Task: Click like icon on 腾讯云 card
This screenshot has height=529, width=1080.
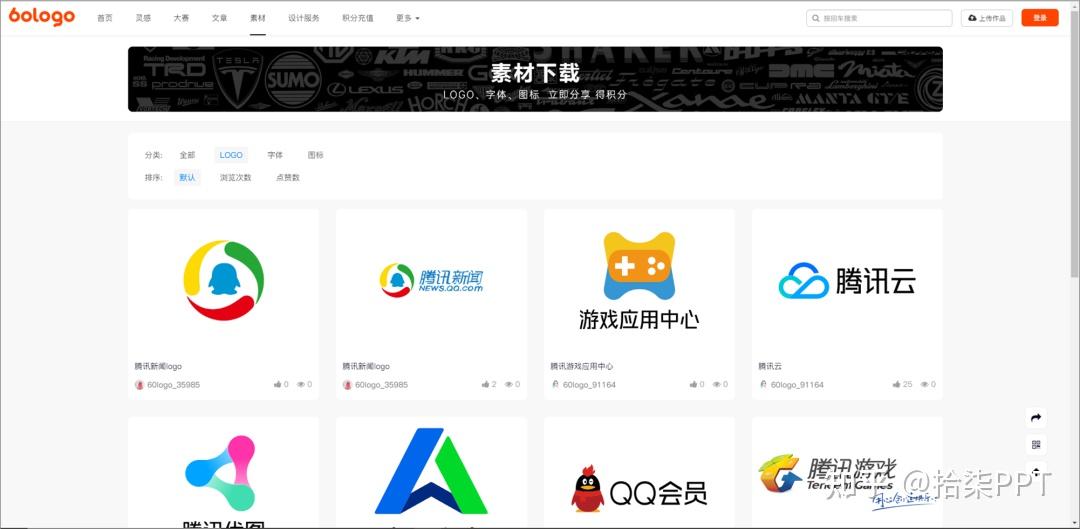Action: tap(897, 384)
